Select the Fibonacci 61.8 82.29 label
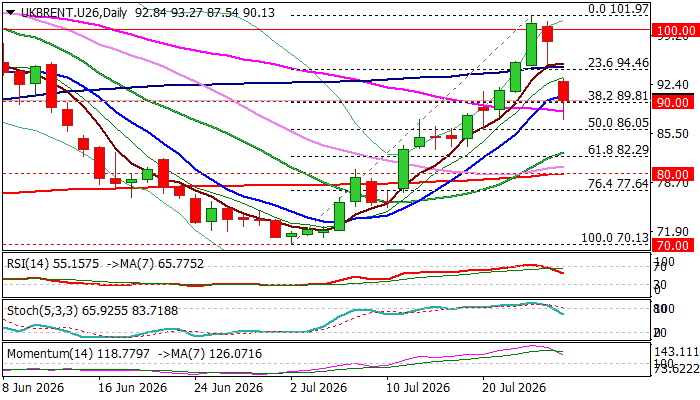The width and height of the screenshot is (700, 400). click(x=618, y=150)
